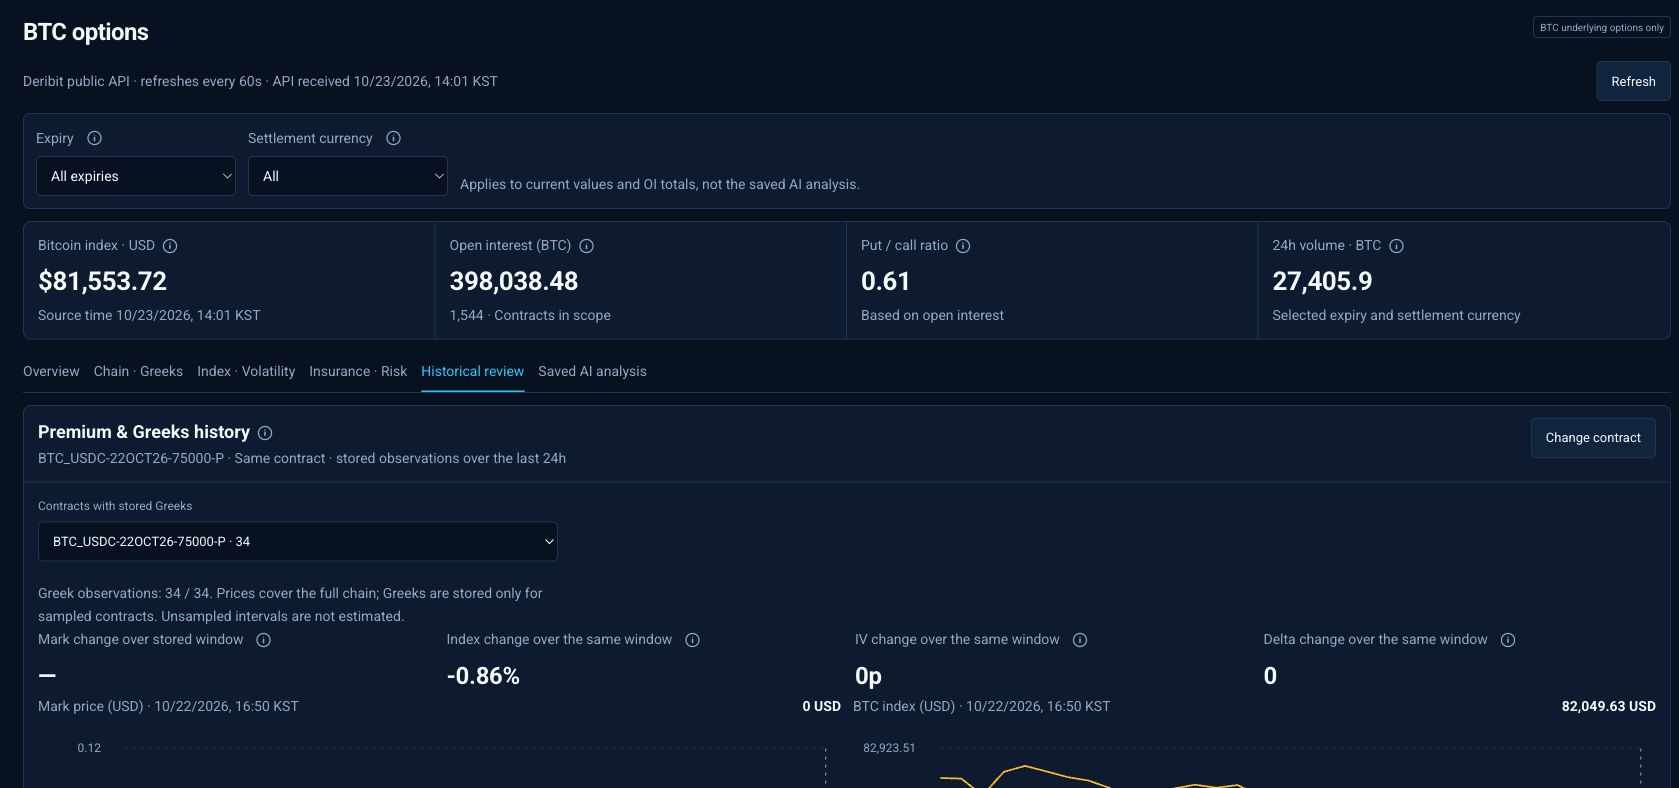Viewport: 1679px width, 788px height.
Task: Click the Index change info icon
Action: (692, 640)
